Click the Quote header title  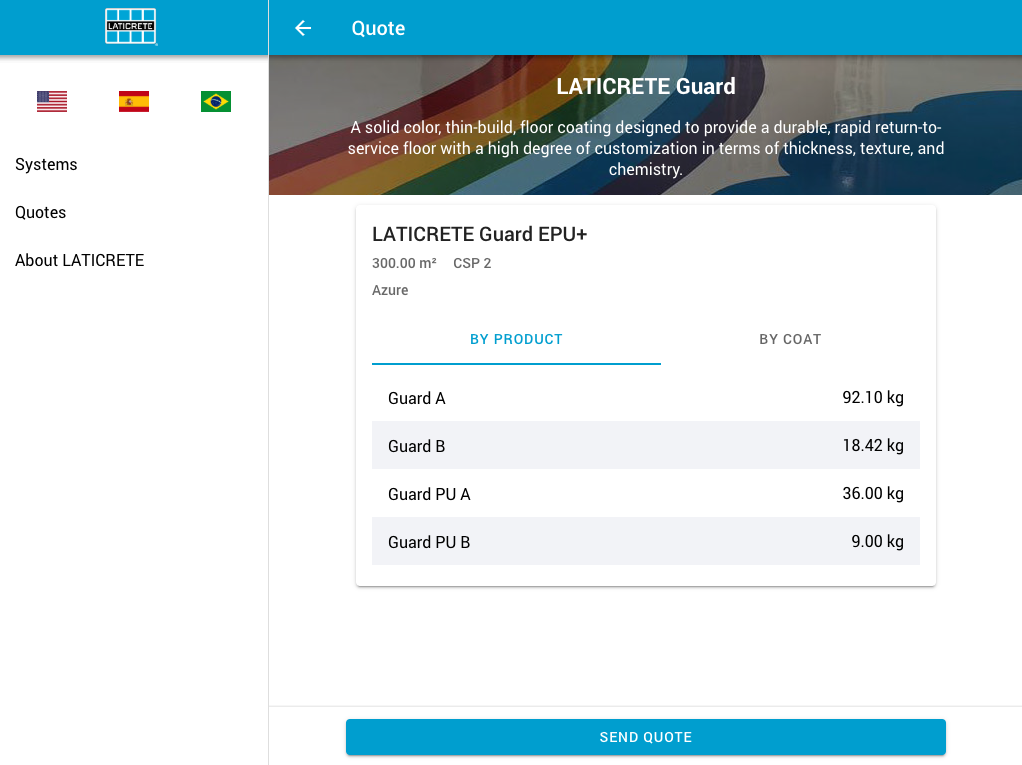(x=378, y=28)
